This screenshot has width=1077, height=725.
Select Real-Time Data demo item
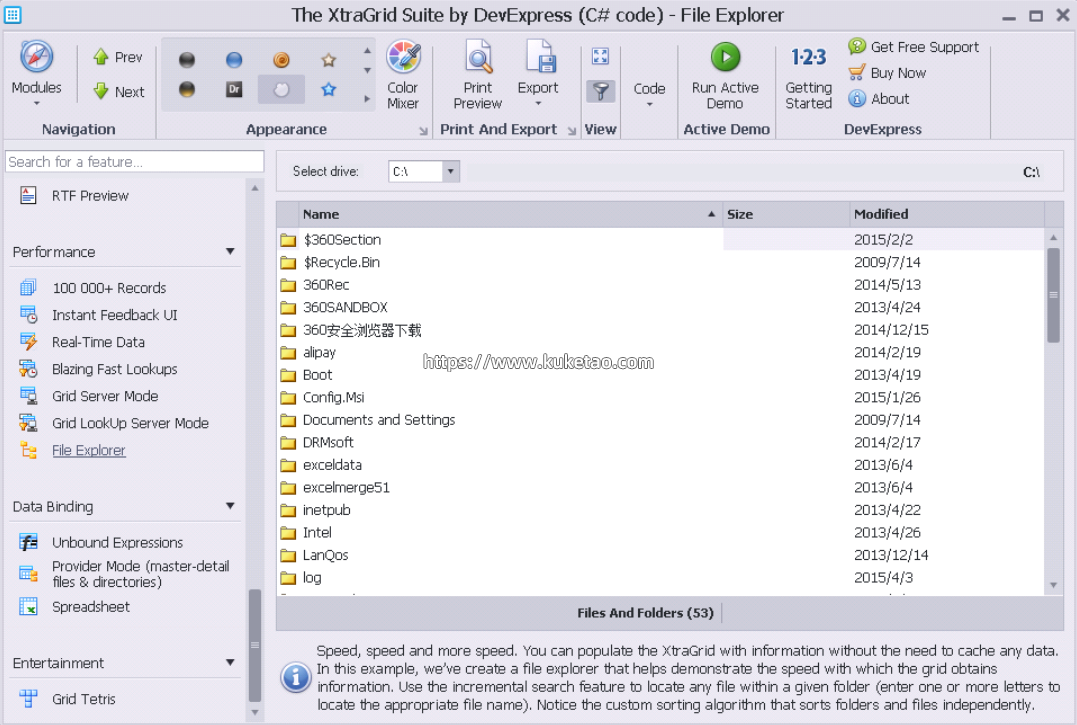tap(98, 342)
